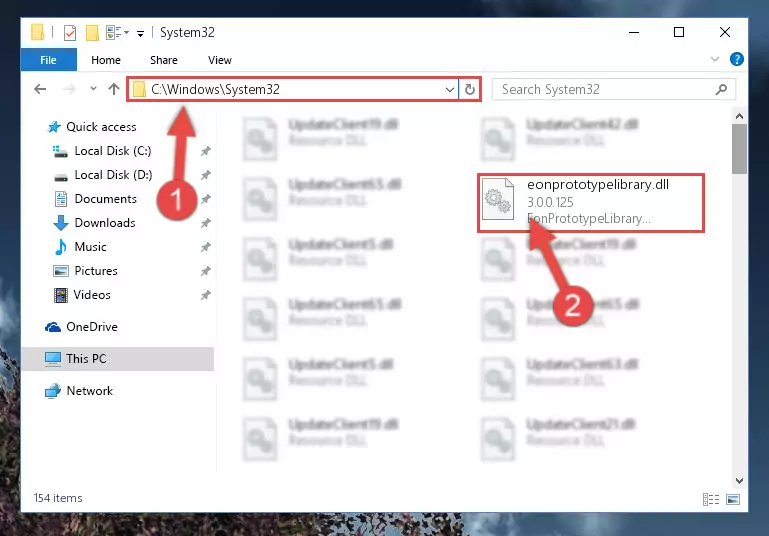Click the scroll up arrow of file list
Screen dimensions: 769x536
(x=739, y=116)
